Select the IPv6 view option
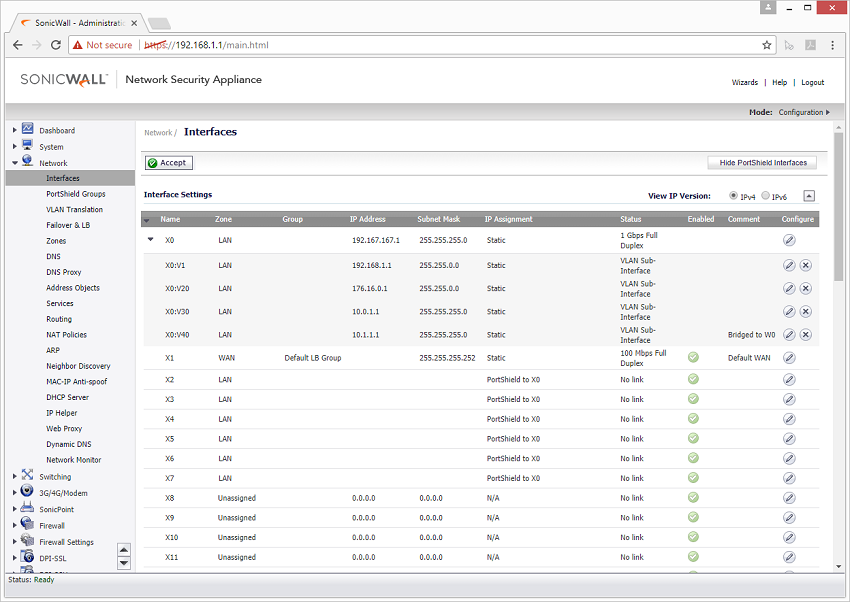Viewport: 850px width, 602px height. [765, 196]
